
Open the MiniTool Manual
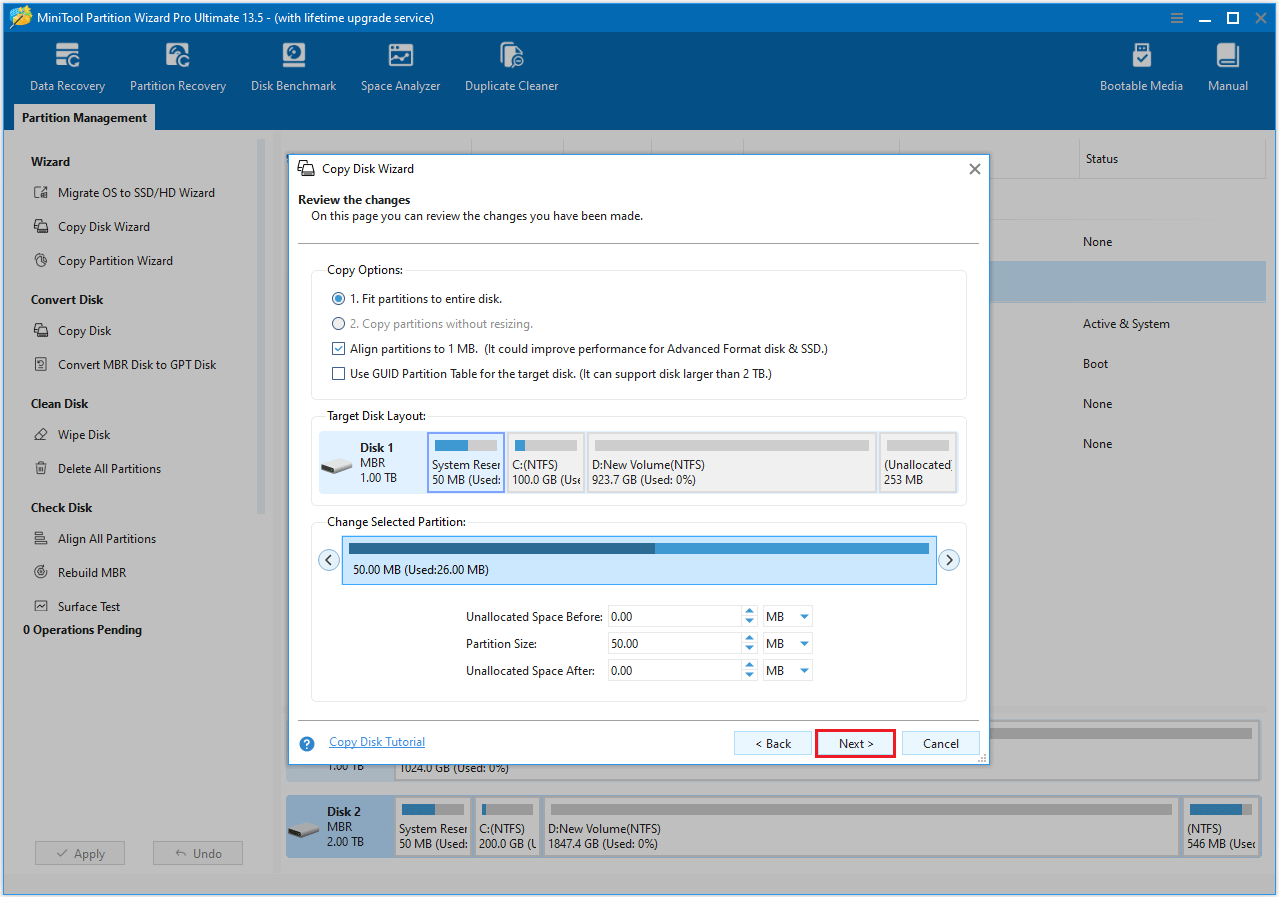pos(1227,66)
